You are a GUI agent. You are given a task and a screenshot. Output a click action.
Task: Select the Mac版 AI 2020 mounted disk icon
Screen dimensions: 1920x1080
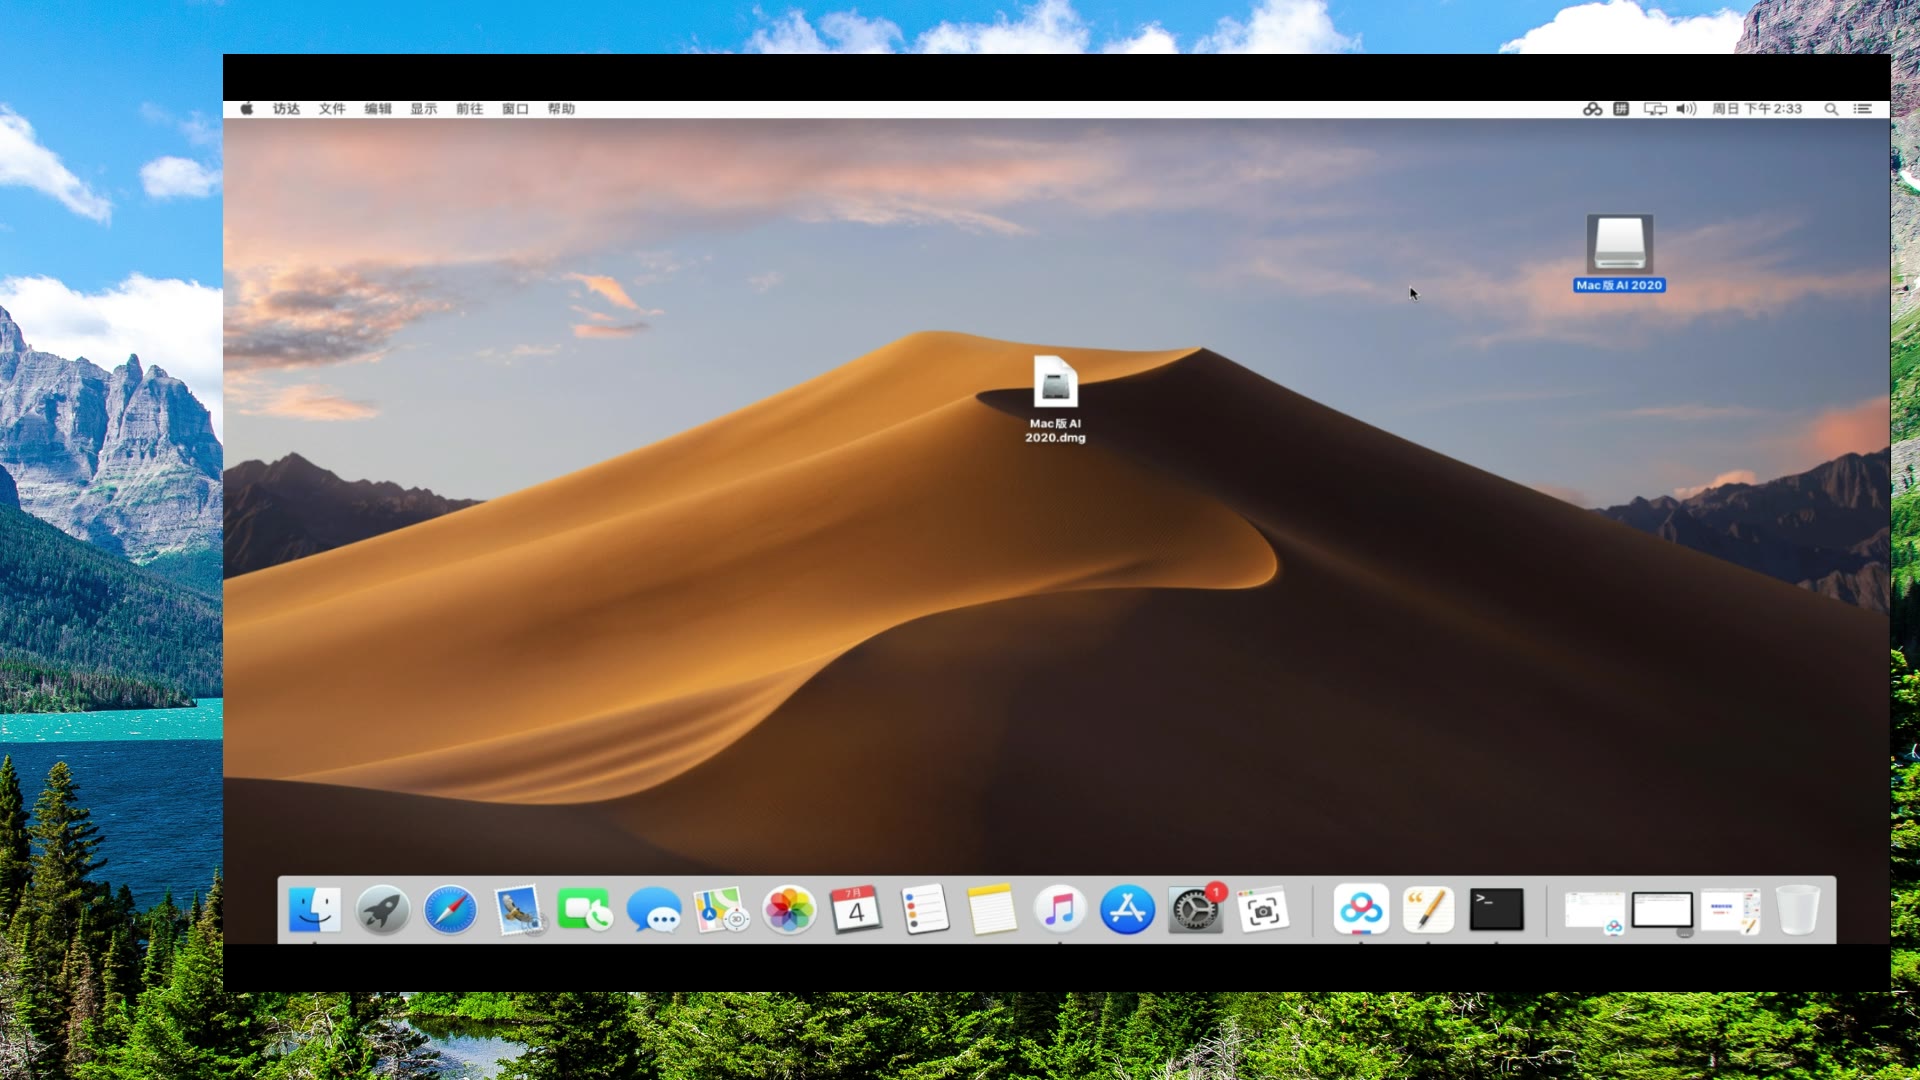(x=1619, y=253)
